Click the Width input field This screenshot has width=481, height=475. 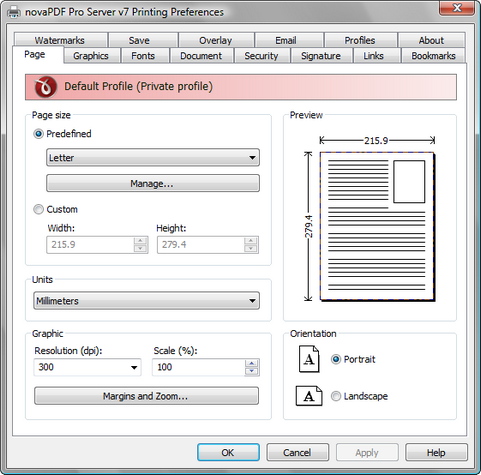(90, 245)
